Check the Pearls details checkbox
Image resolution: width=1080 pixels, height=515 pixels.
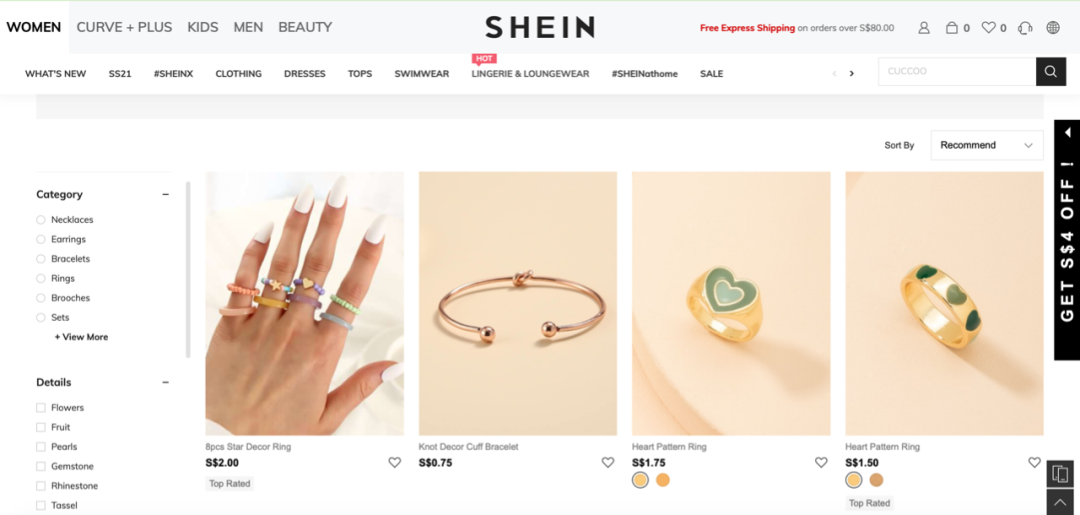tap(41, 447)
